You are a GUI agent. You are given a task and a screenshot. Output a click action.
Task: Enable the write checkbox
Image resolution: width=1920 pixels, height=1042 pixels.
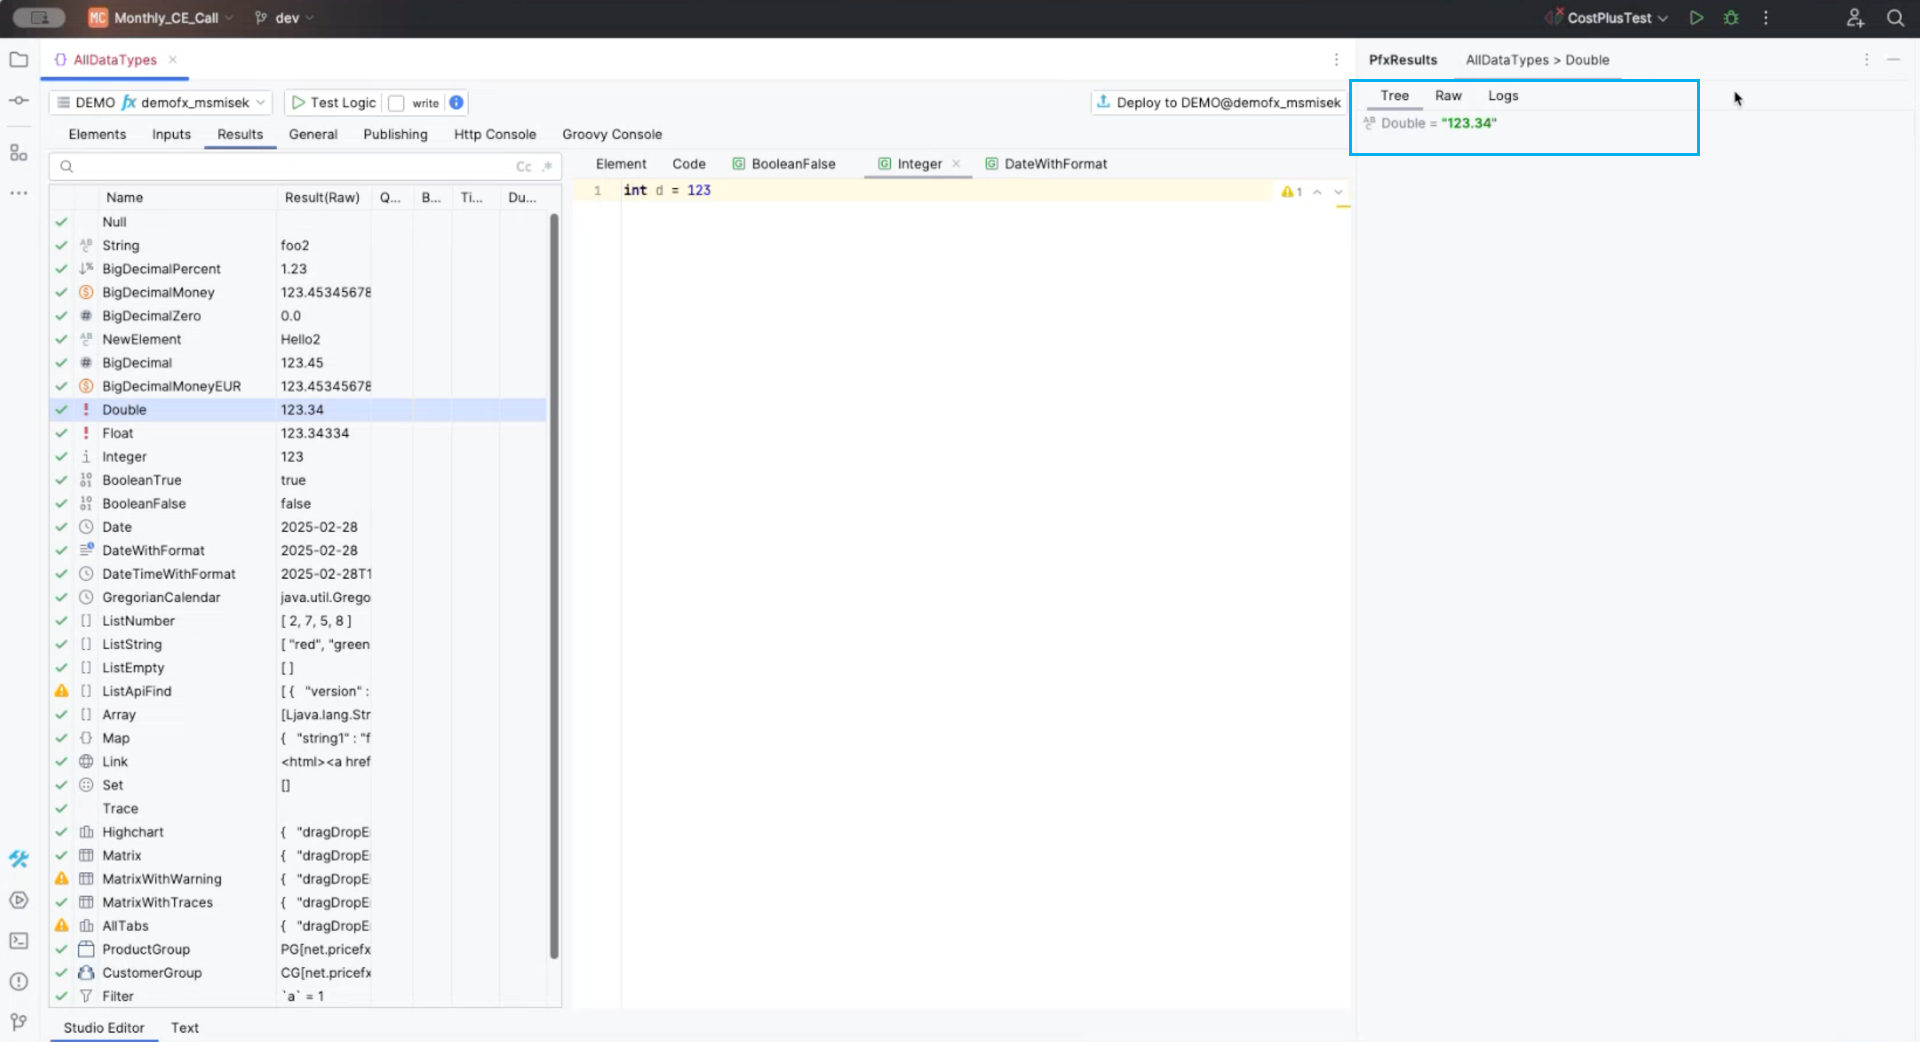(396, 103)
